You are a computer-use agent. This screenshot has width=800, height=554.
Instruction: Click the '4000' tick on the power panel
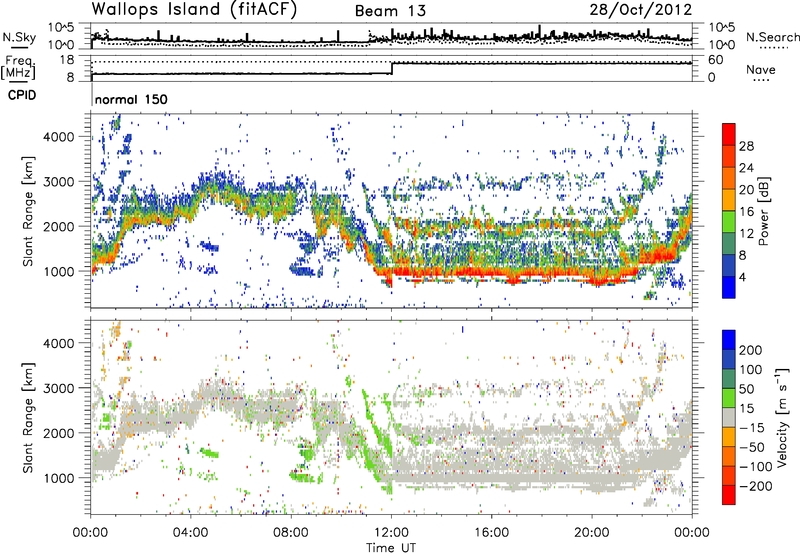(x=59, y=137)
